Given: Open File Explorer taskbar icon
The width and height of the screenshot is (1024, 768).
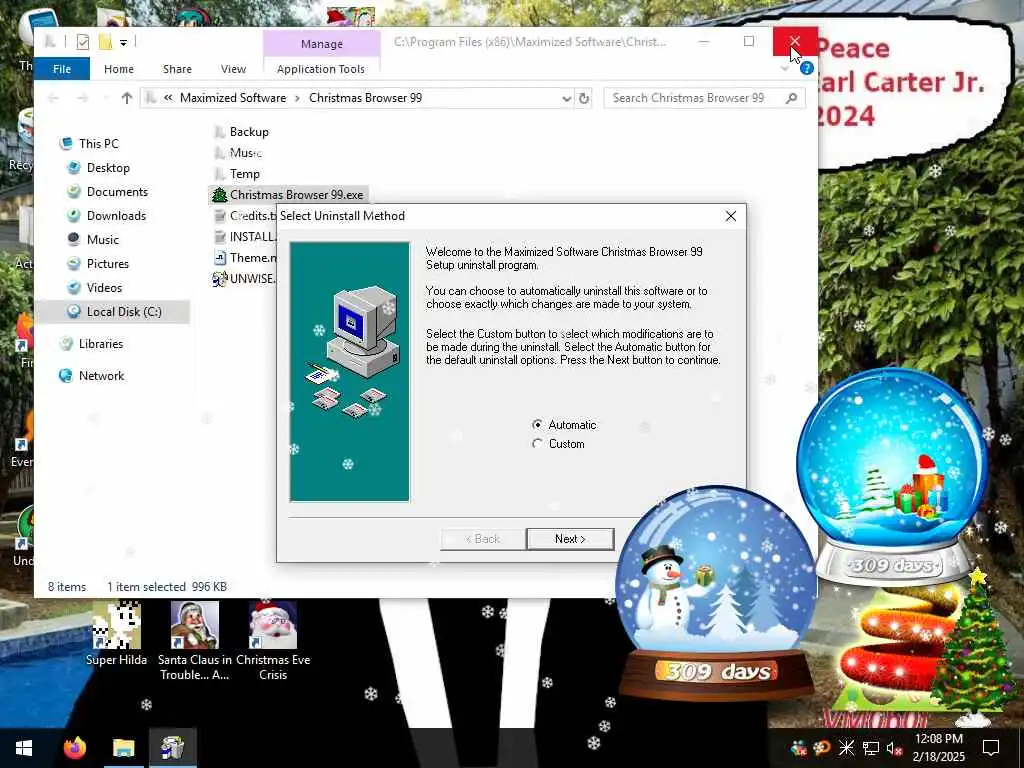Looking at the screenshot, I should pyautogui.click(x=123, y=748).
